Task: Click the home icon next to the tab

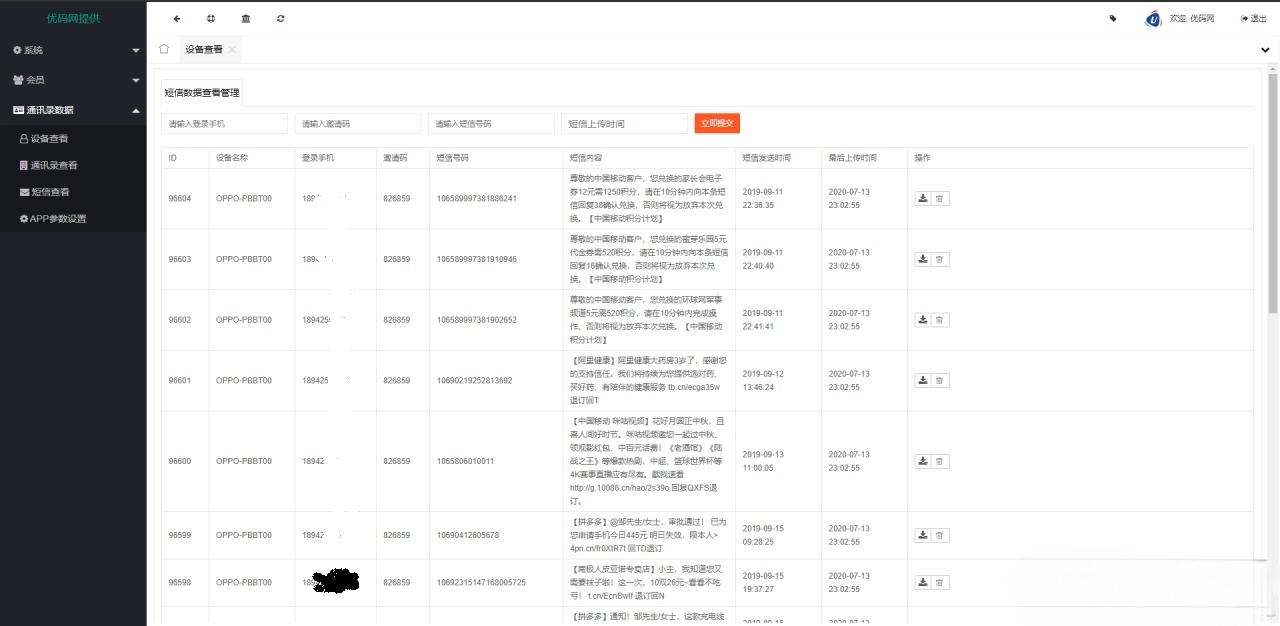Action: click(x=163, y=48)
